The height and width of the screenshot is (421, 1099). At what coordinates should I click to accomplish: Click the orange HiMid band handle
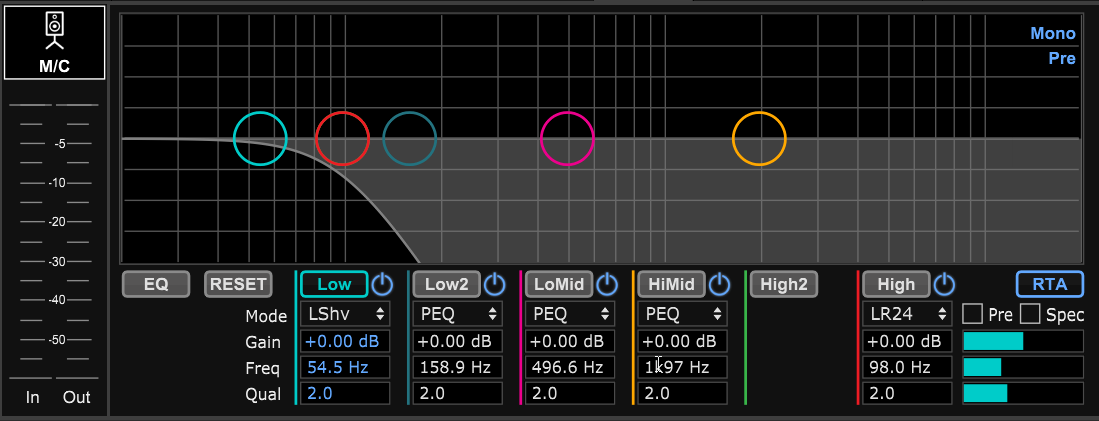click(x=759, y=139)
